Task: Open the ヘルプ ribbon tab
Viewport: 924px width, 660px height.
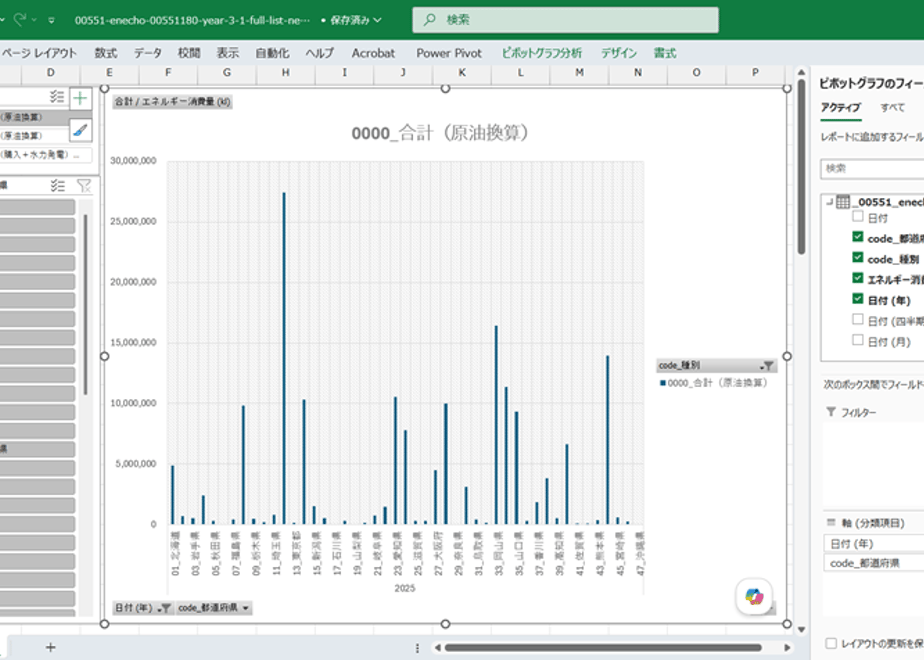Action: 319,53
